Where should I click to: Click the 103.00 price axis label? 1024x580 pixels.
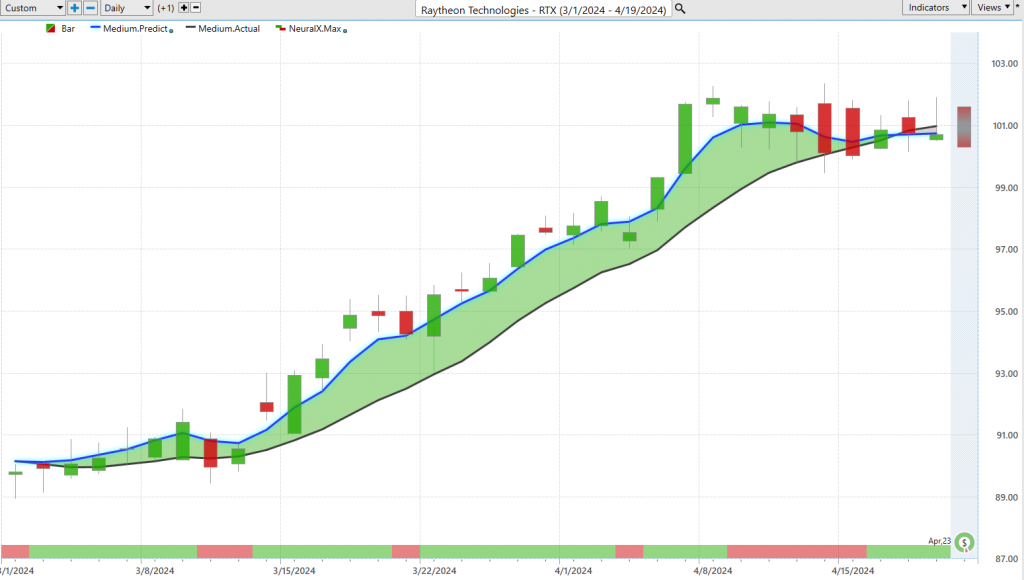pos(1004,63)
